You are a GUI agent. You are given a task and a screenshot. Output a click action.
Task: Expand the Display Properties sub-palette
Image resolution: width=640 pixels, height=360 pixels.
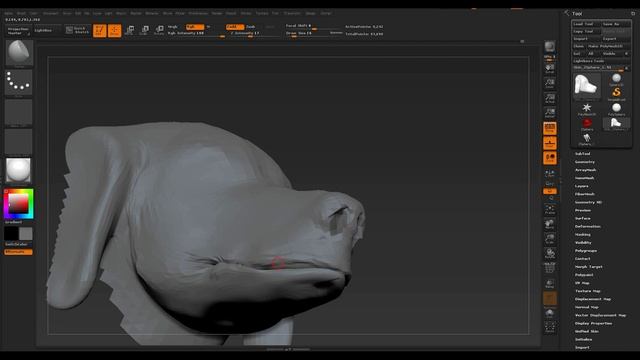pos(593,323)
